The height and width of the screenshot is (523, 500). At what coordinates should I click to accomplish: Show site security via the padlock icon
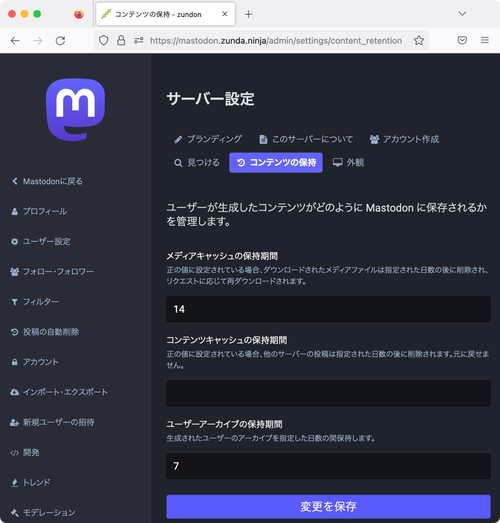pyautogui.click(x=121, y=41)
